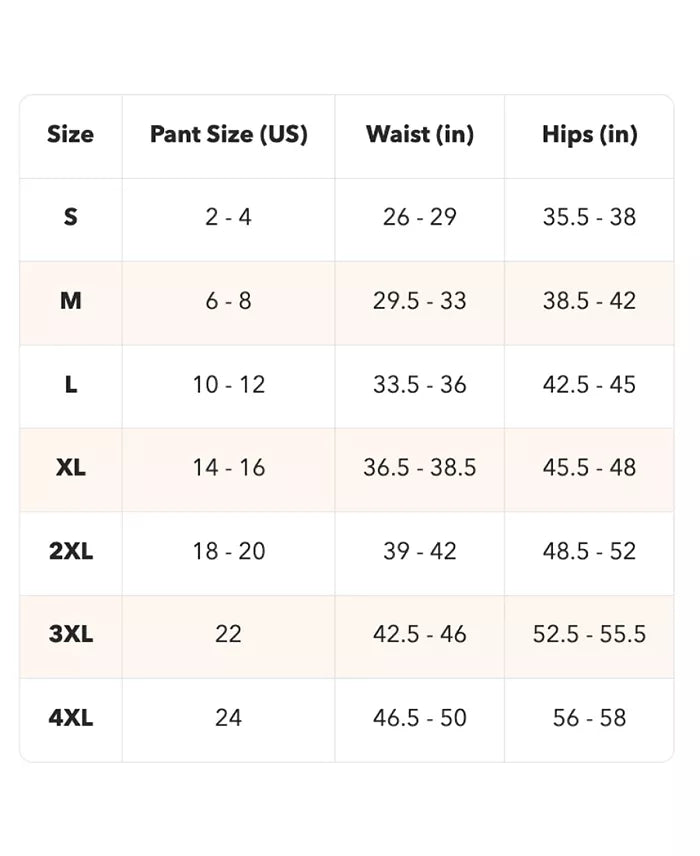Click the Pant Size (US) header
Image resolution: width=700 pixels, height=856 pixels.
[229, 134]
